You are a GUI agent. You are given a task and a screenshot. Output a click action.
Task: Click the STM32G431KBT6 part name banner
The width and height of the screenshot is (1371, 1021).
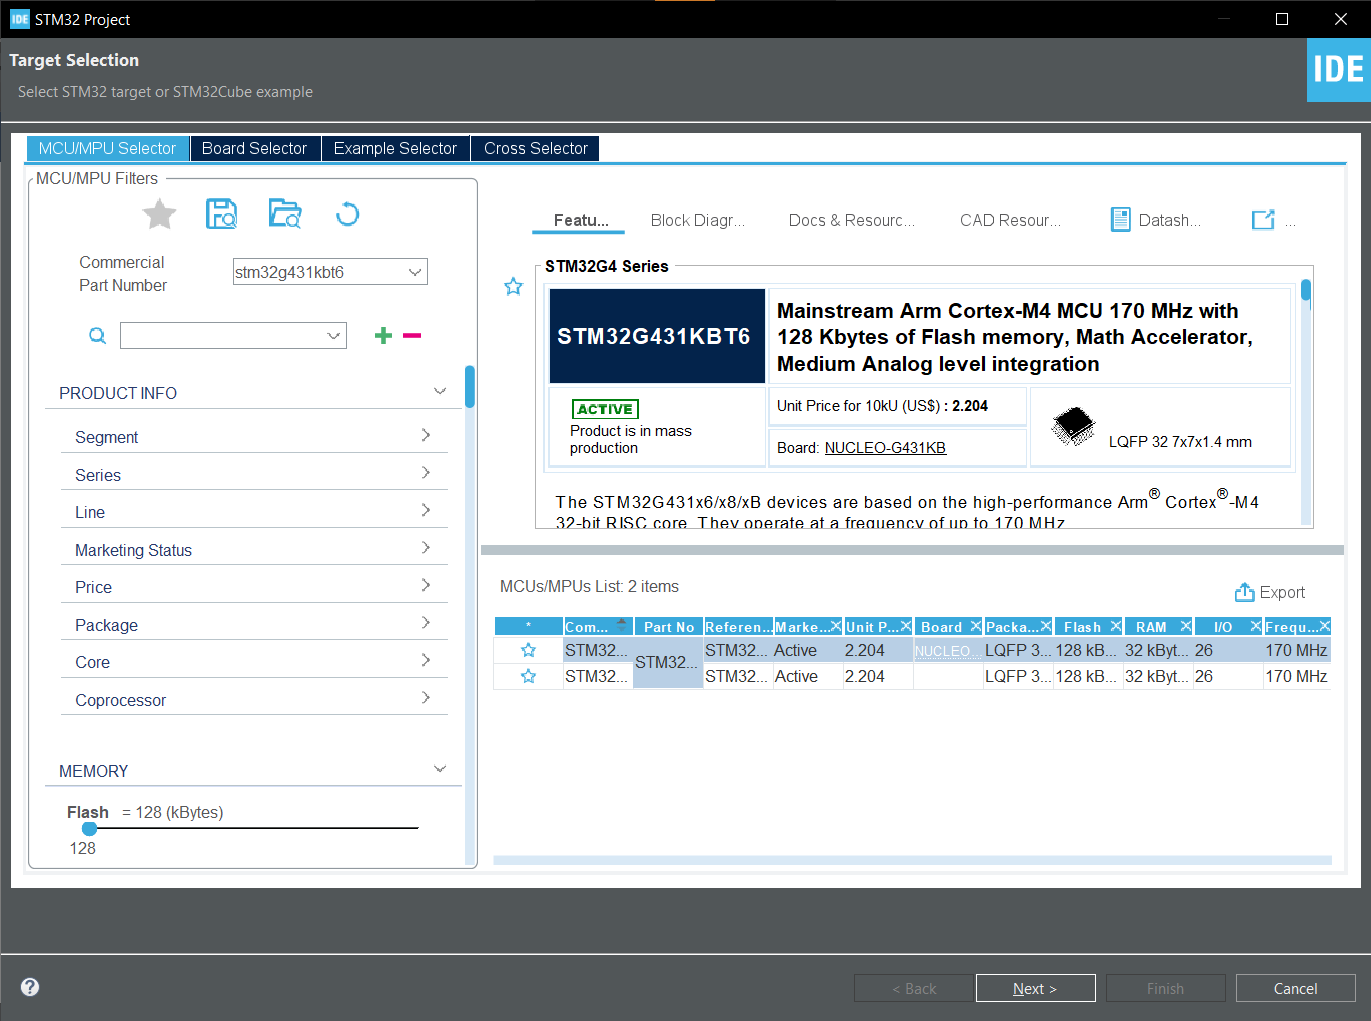pos(657,336)
